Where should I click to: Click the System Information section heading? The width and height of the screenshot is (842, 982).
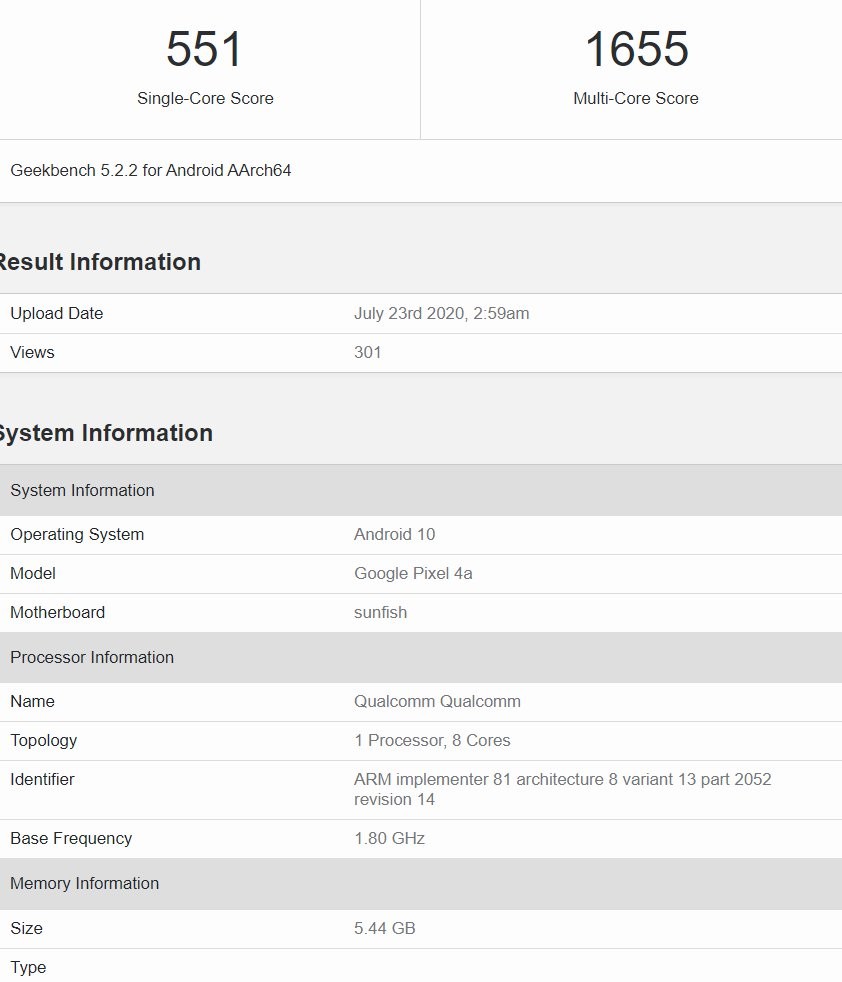click(104, 433)
